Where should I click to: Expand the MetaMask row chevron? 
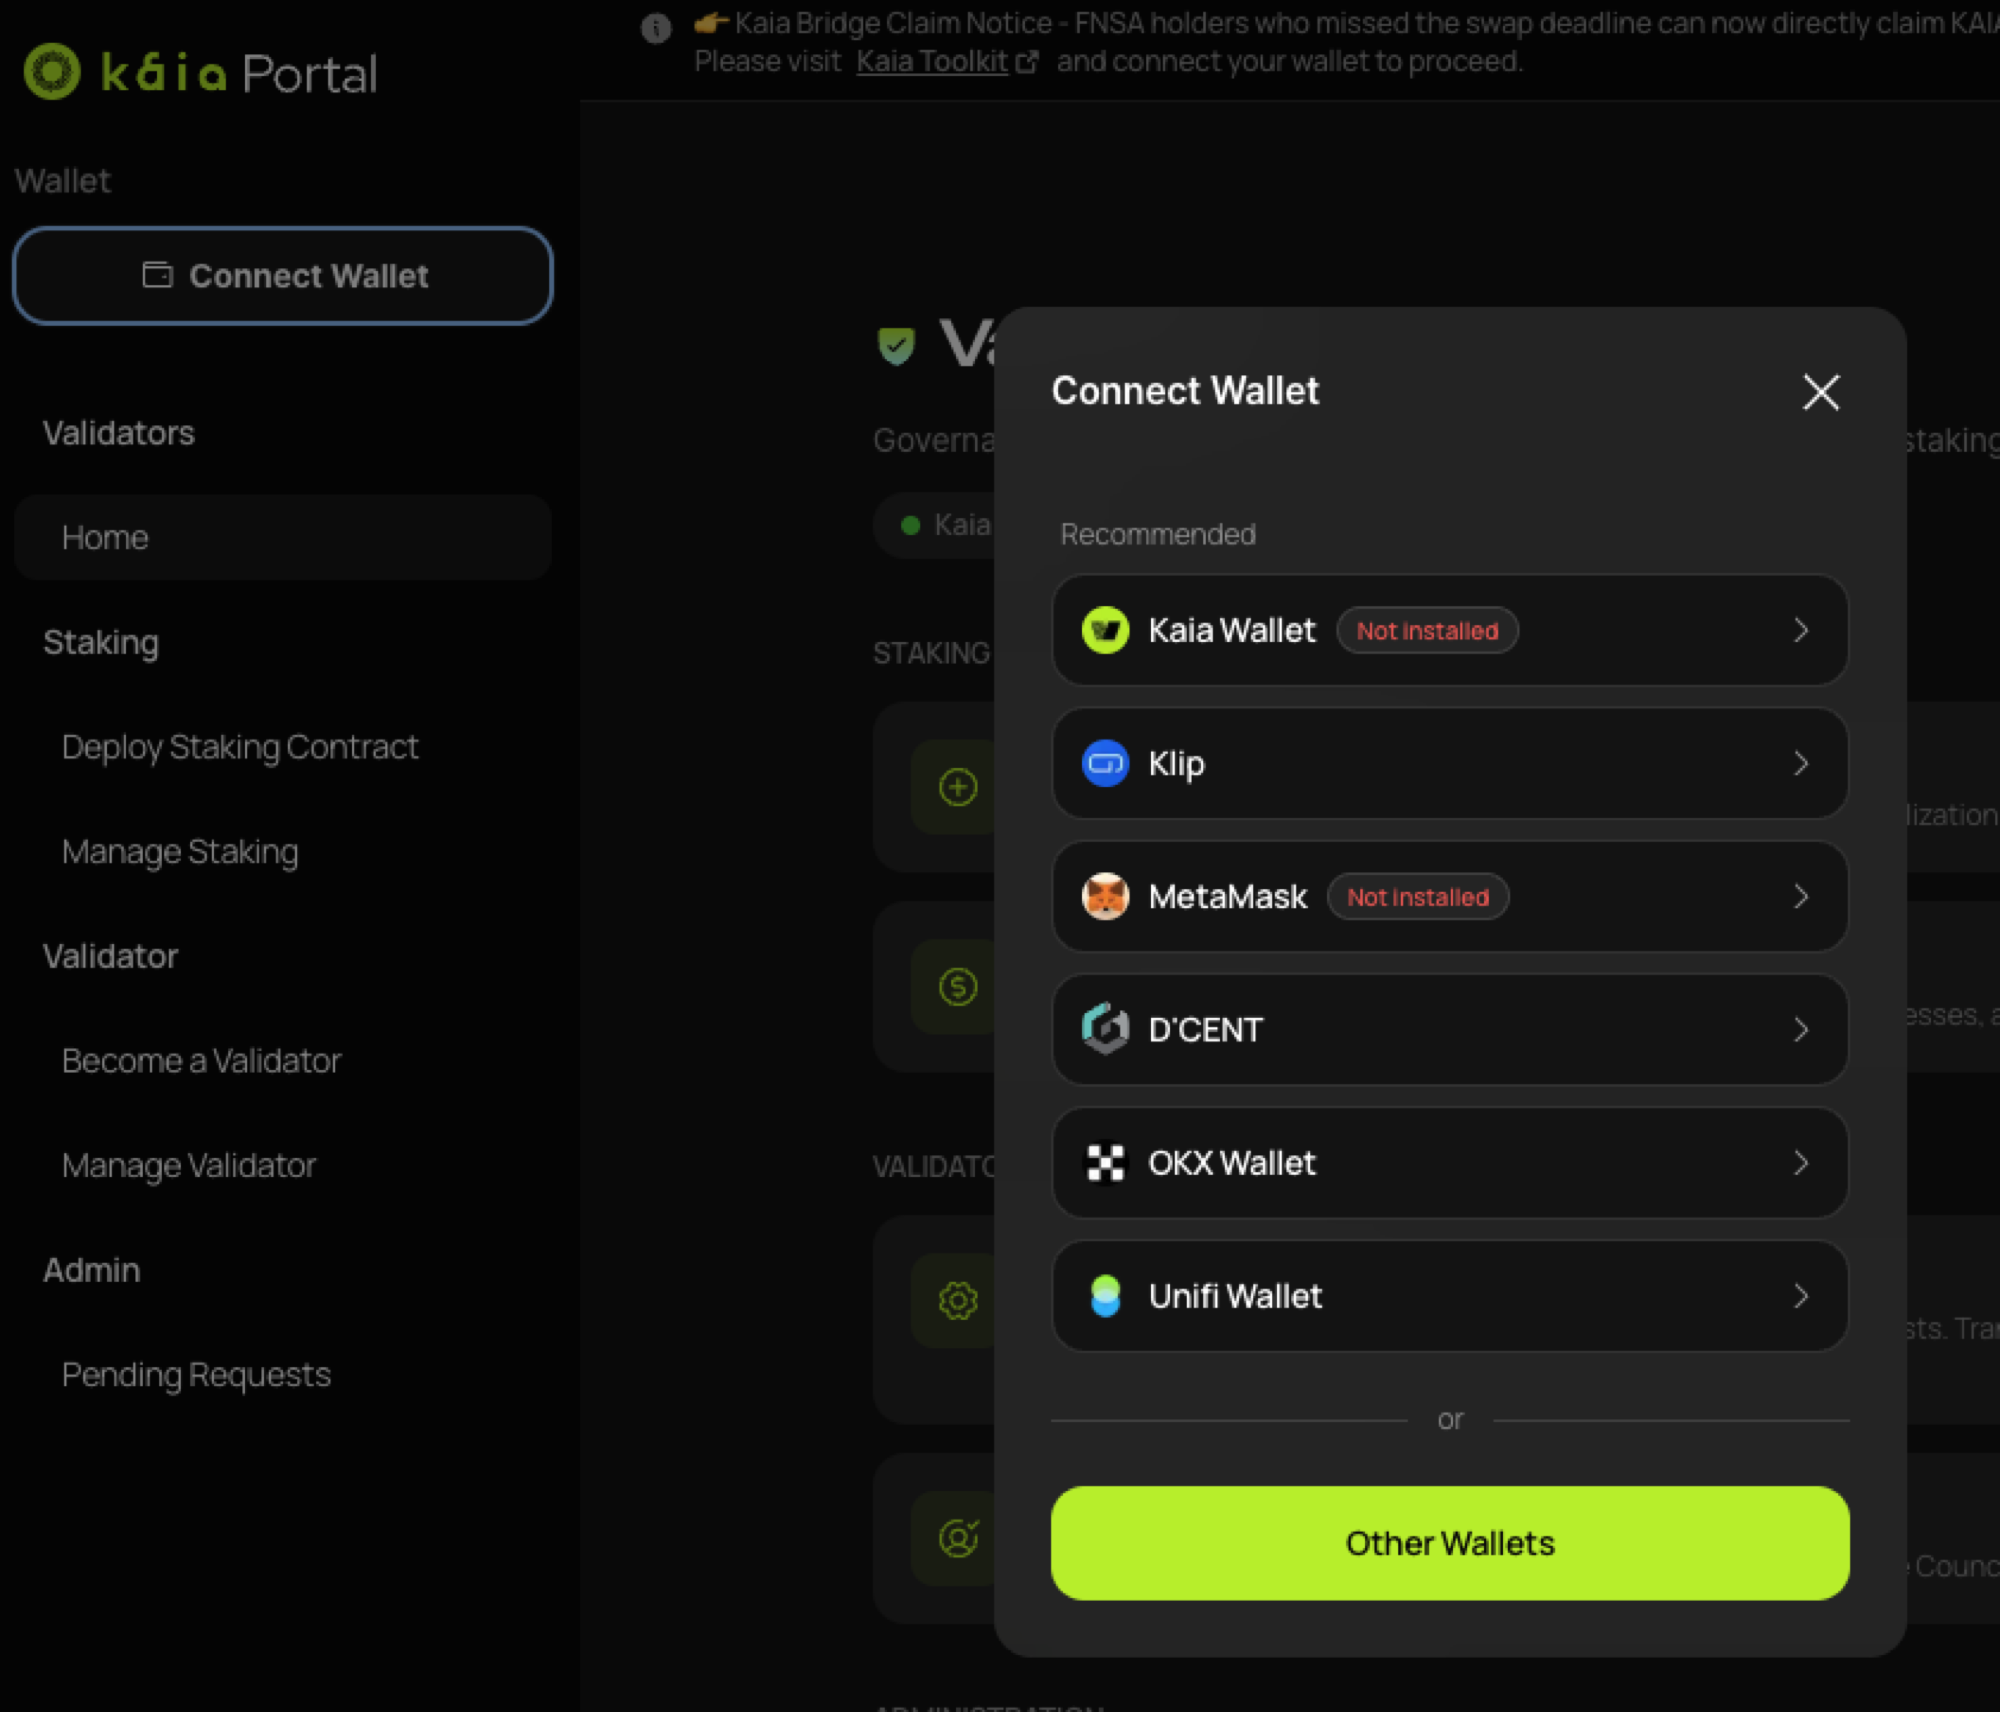(1801, 896)
